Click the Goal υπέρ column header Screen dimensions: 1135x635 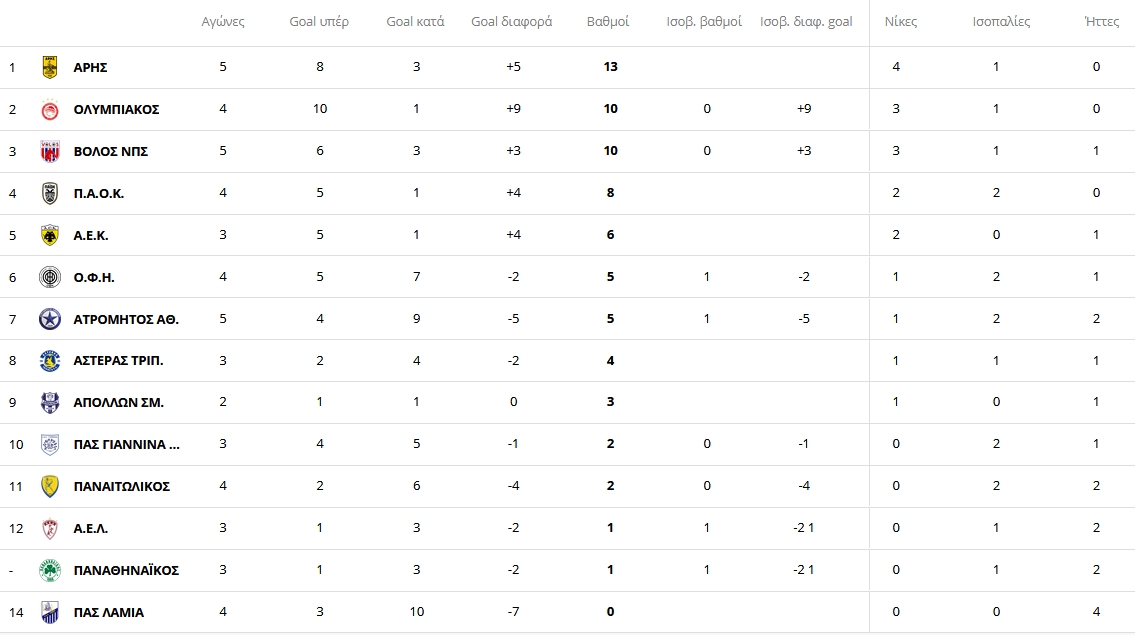[319, 22]
